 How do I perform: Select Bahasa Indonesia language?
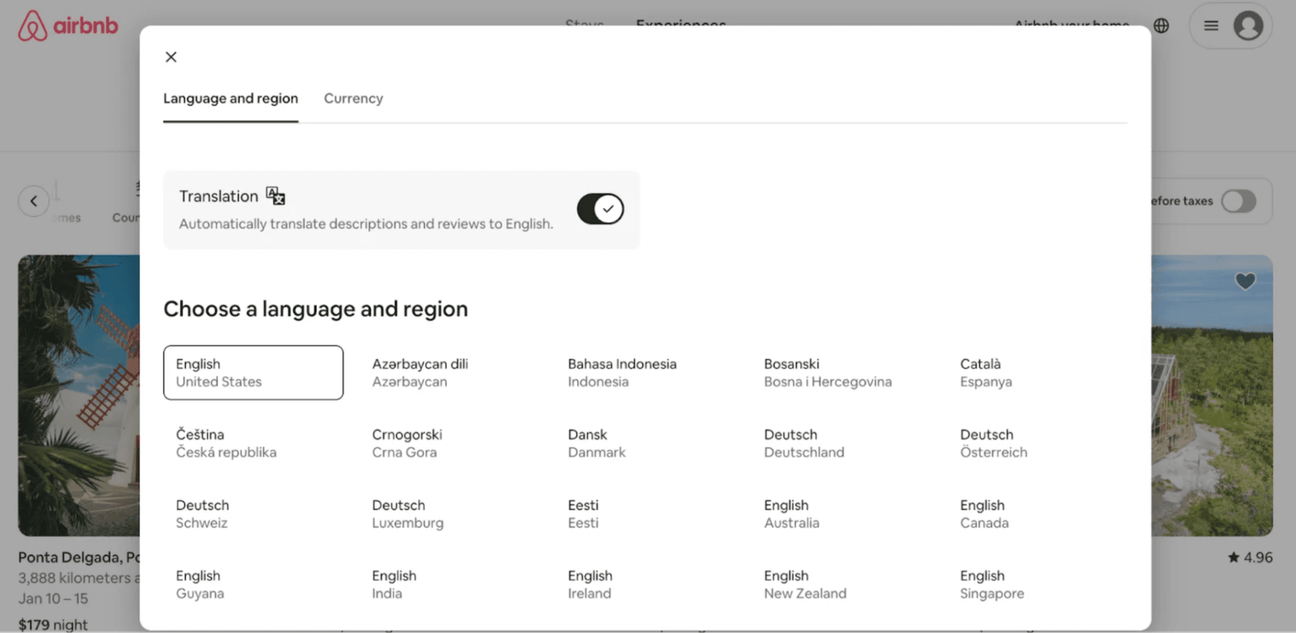pyautogui.click(x=622, y=372)
